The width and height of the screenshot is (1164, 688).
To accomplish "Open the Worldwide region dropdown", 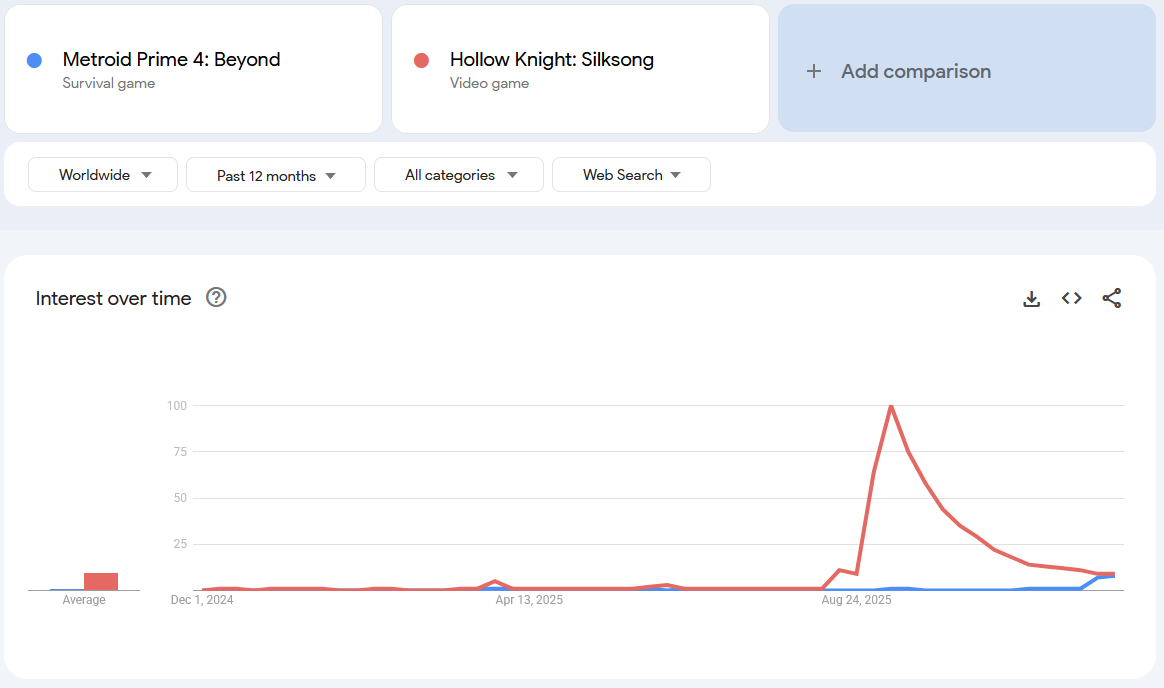I will 102,174.
